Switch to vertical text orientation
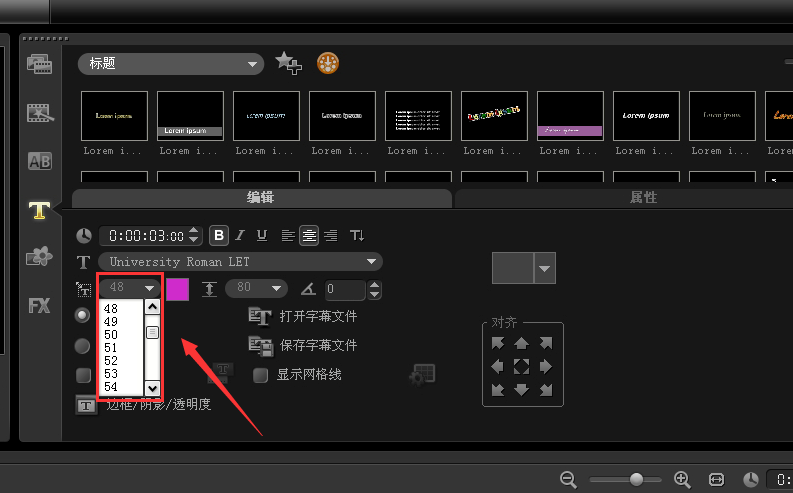 coord(357,235)
